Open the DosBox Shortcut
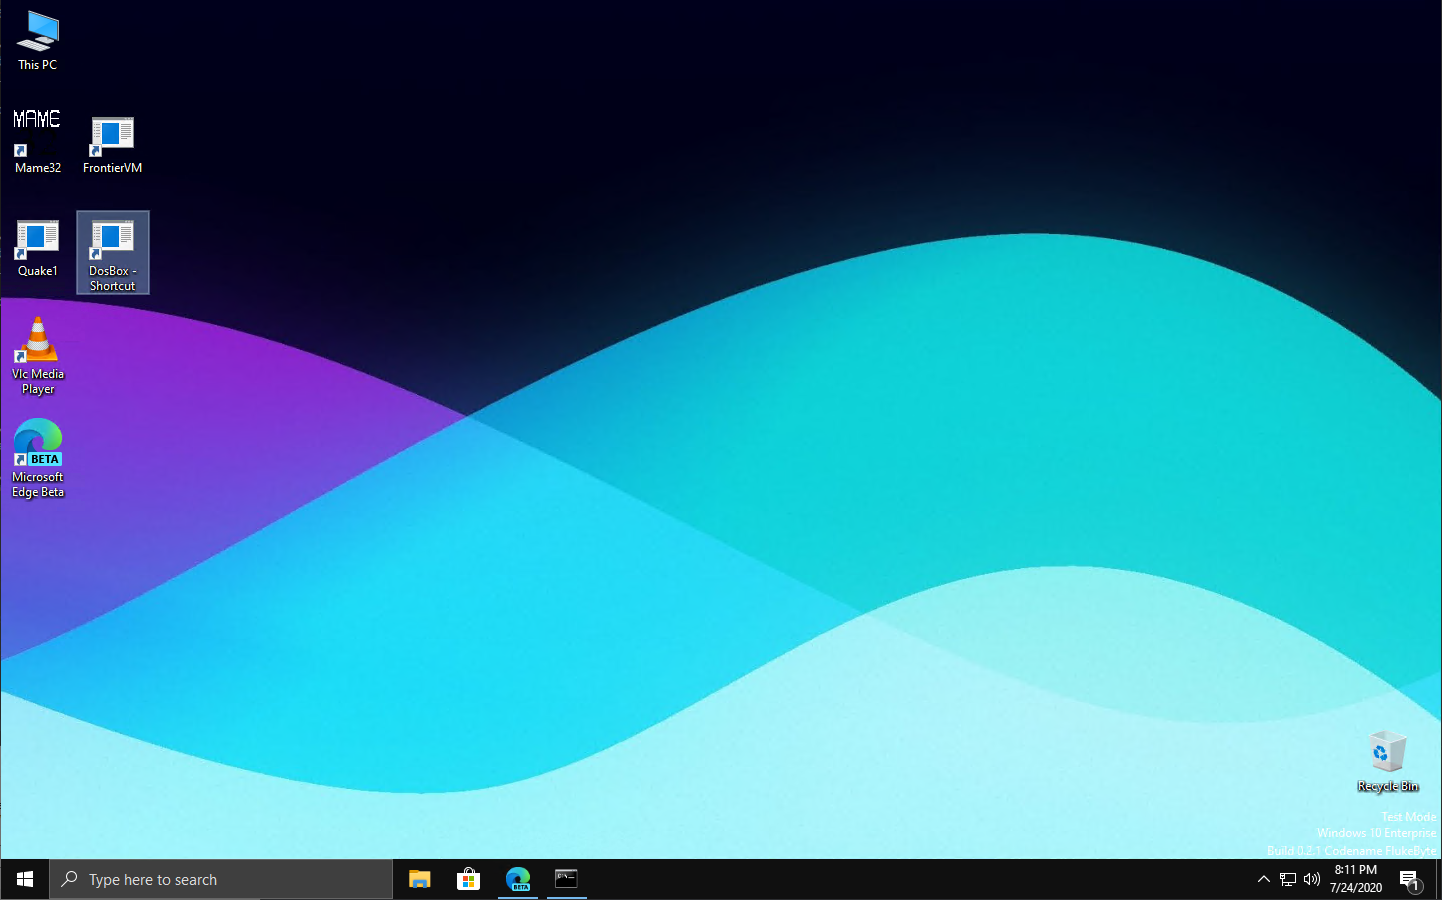Image resolution: width=1442 pixels, height=900 pixels. pos(112,240)
